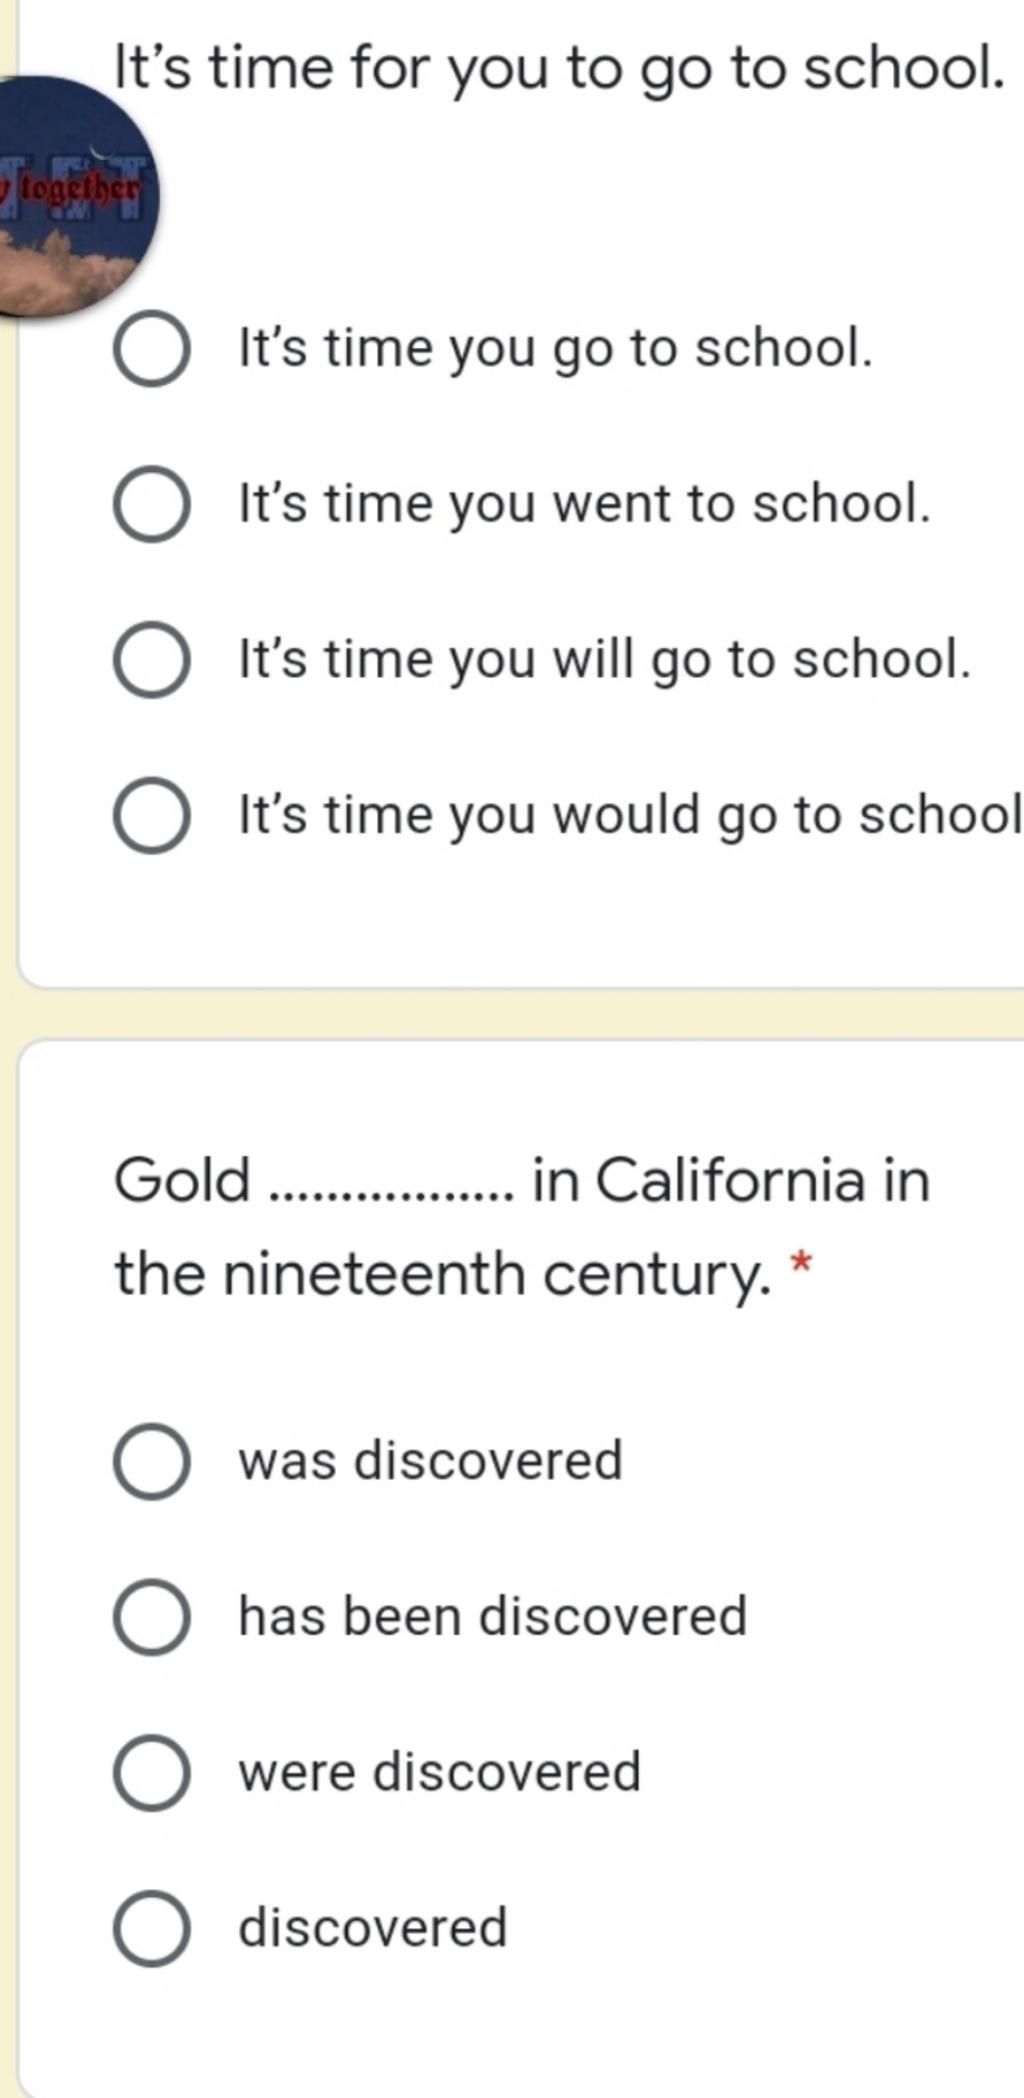Choose the plain 'discovered' radio button
The height and width of the screenshot is (2098, 1024).
151,1928
